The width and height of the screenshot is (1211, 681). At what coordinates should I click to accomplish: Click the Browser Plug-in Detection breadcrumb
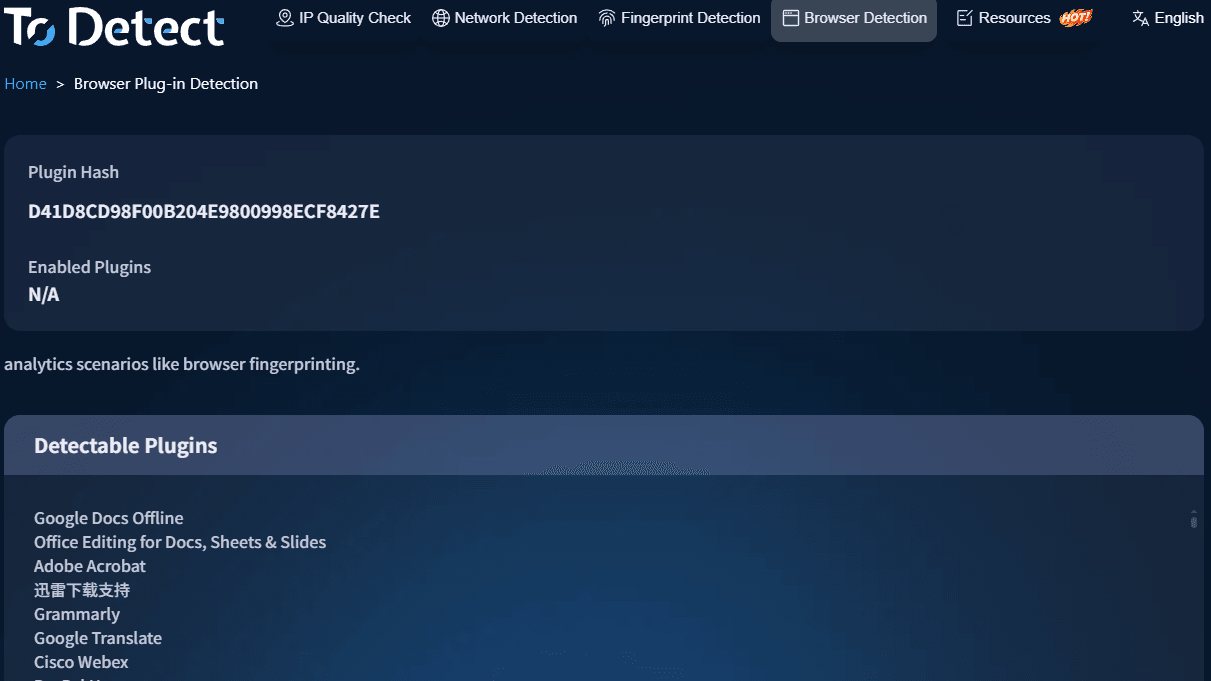pos(166,84)
